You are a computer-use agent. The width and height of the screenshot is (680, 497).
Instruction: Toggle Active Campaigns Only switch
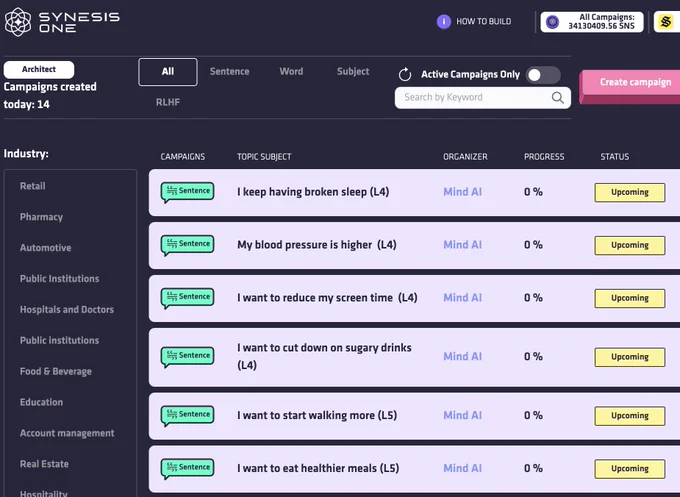[x=543, y=75]
